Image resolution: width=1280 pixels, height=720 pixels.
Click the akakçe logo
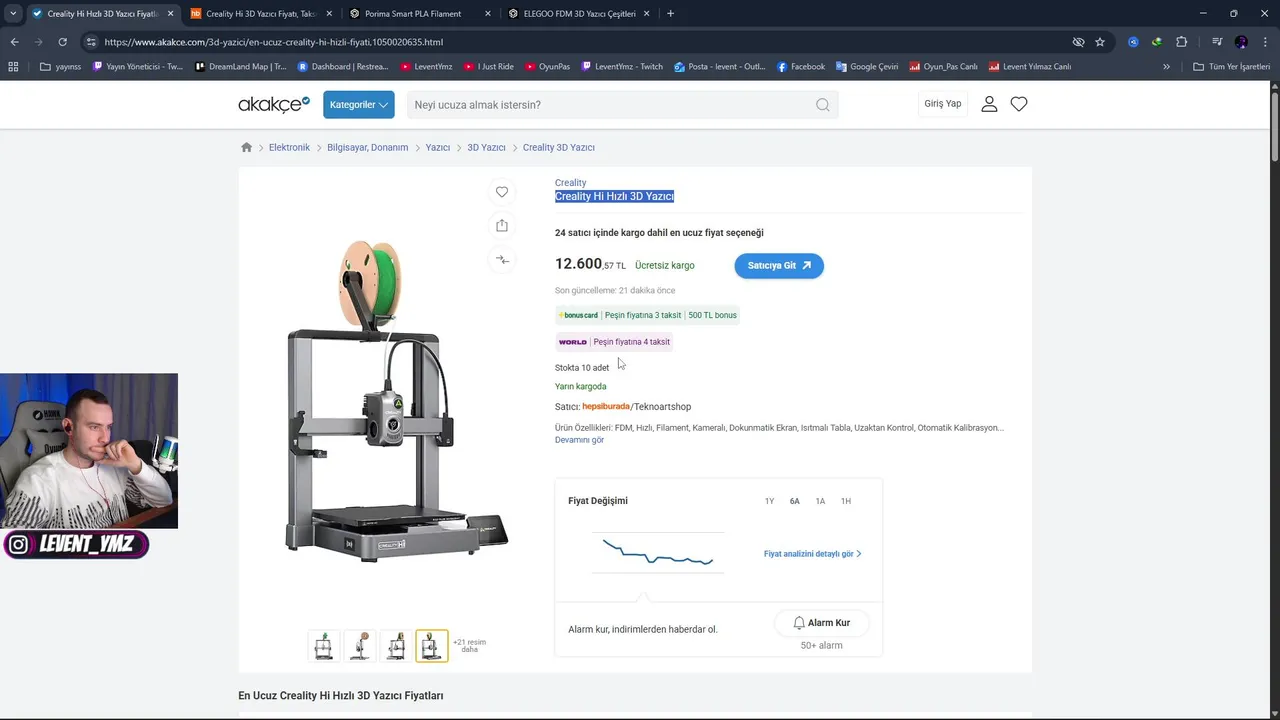(274, 104)
